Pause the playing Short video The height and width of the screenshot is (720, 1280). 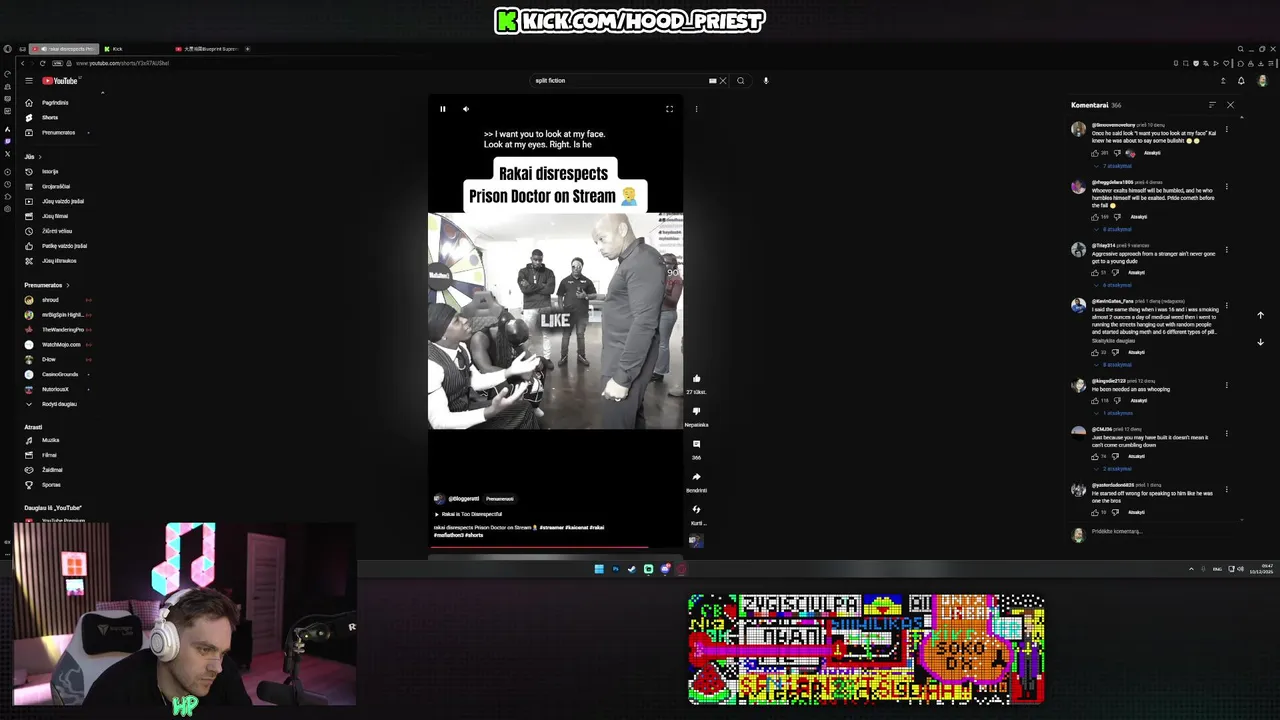tap(443, 109)
